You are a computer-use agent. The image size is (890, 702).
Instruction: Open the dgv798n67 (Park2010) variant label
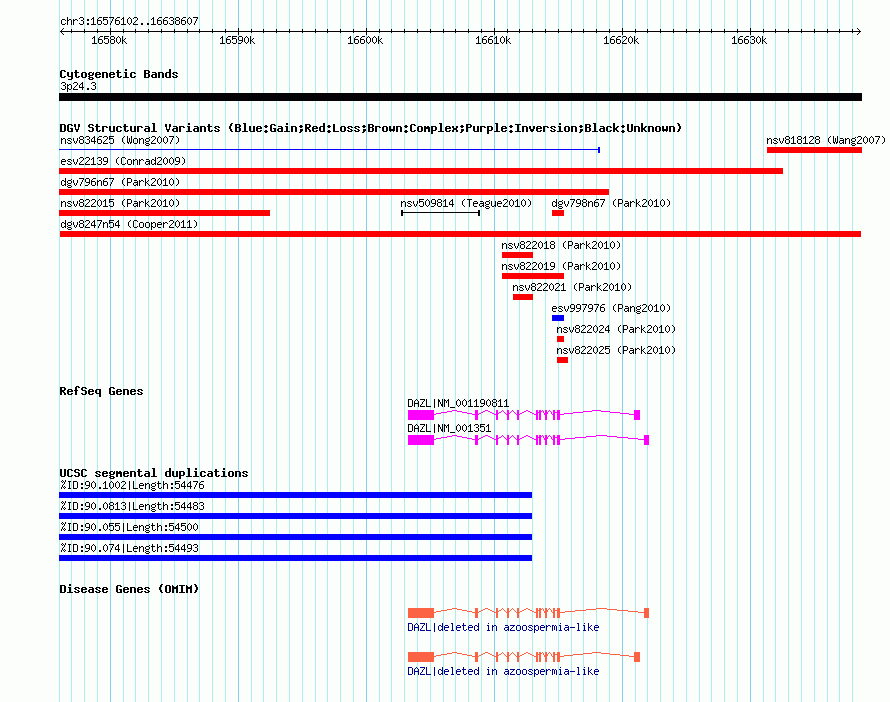point(611,203)
